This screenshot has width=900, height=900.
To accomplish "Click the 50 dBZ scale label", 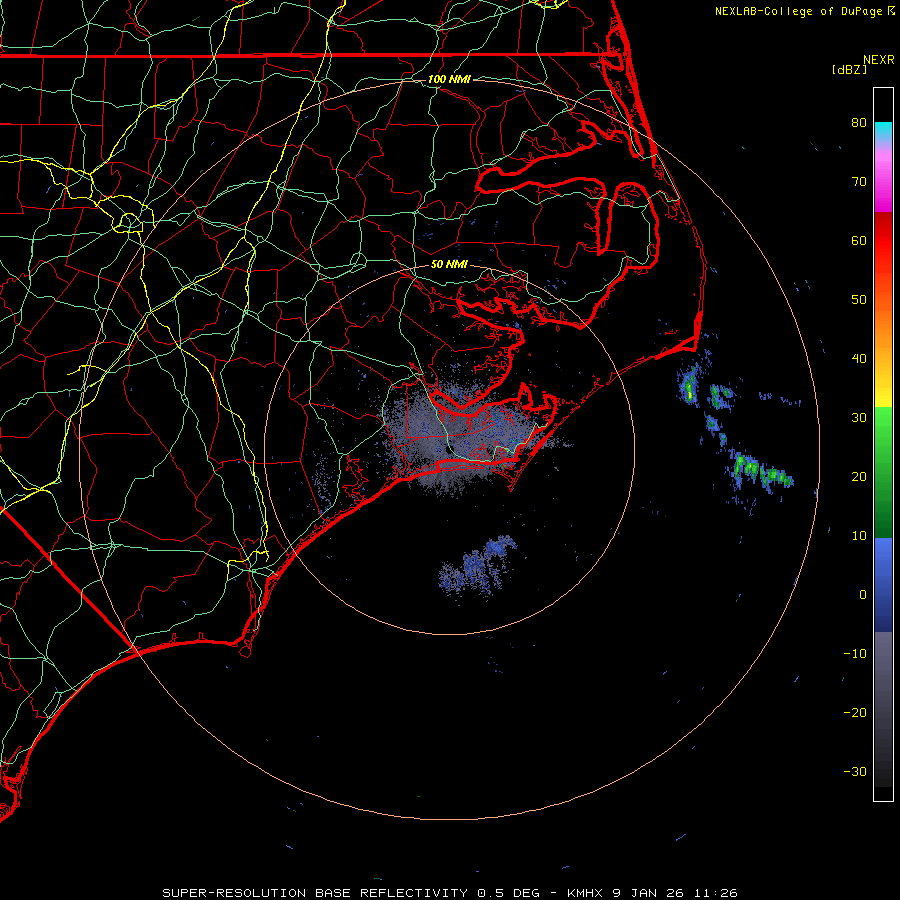I will click(859, 300).
